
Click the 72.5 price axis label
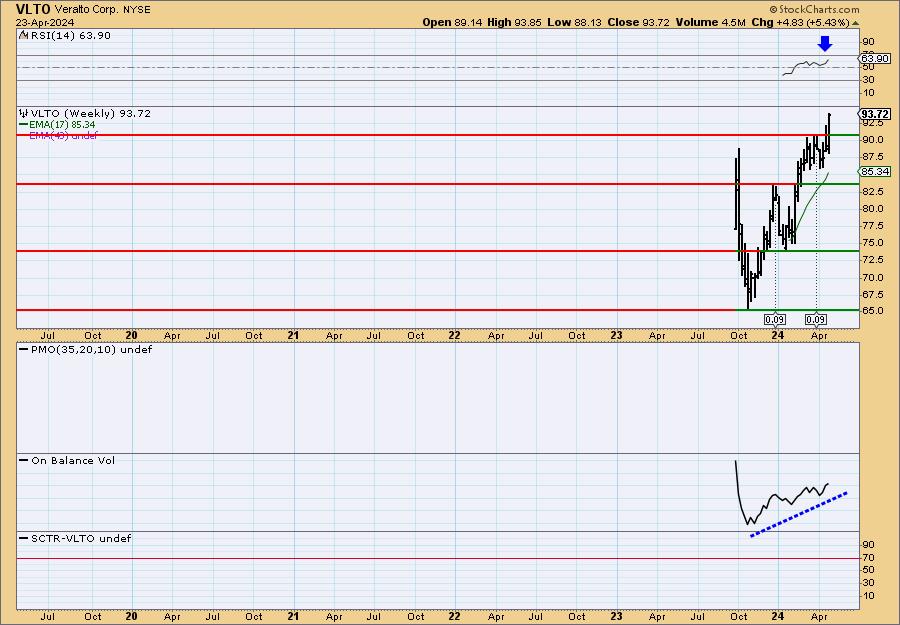(x=873, y=260)
